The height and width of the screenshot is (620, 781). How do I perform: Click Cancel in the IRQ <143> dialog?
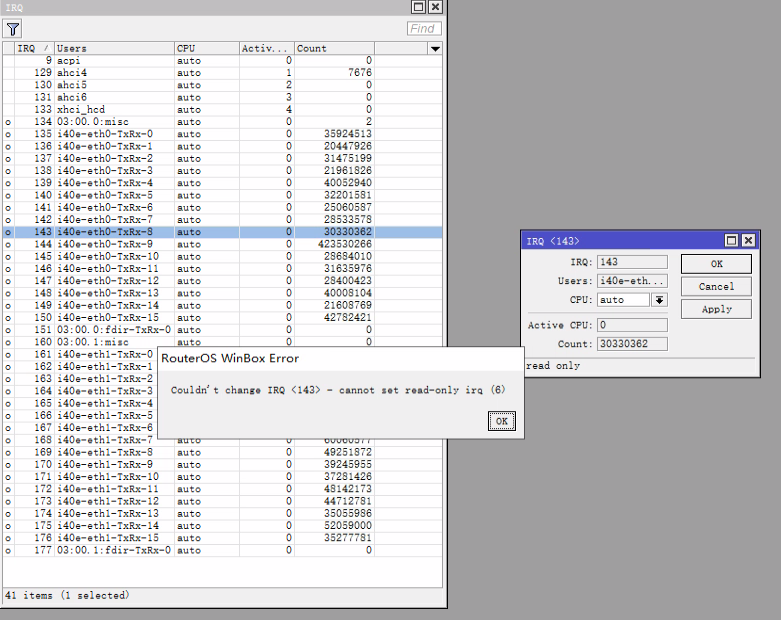(x=716, y=286)
